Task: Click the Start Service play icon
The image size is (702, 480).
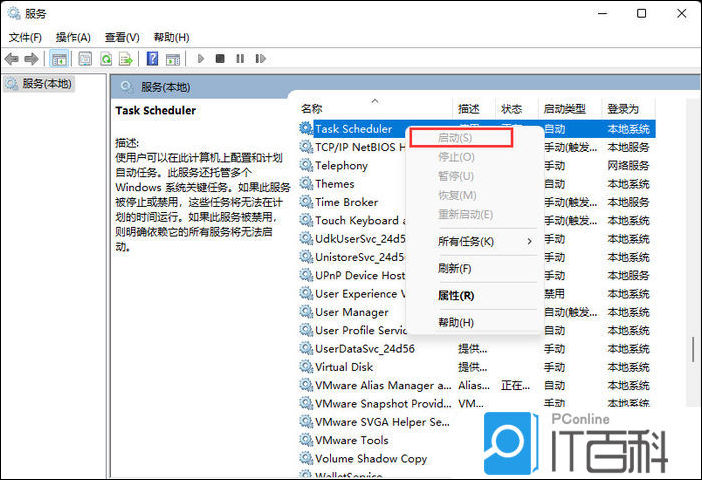Action: pos(201,59)
